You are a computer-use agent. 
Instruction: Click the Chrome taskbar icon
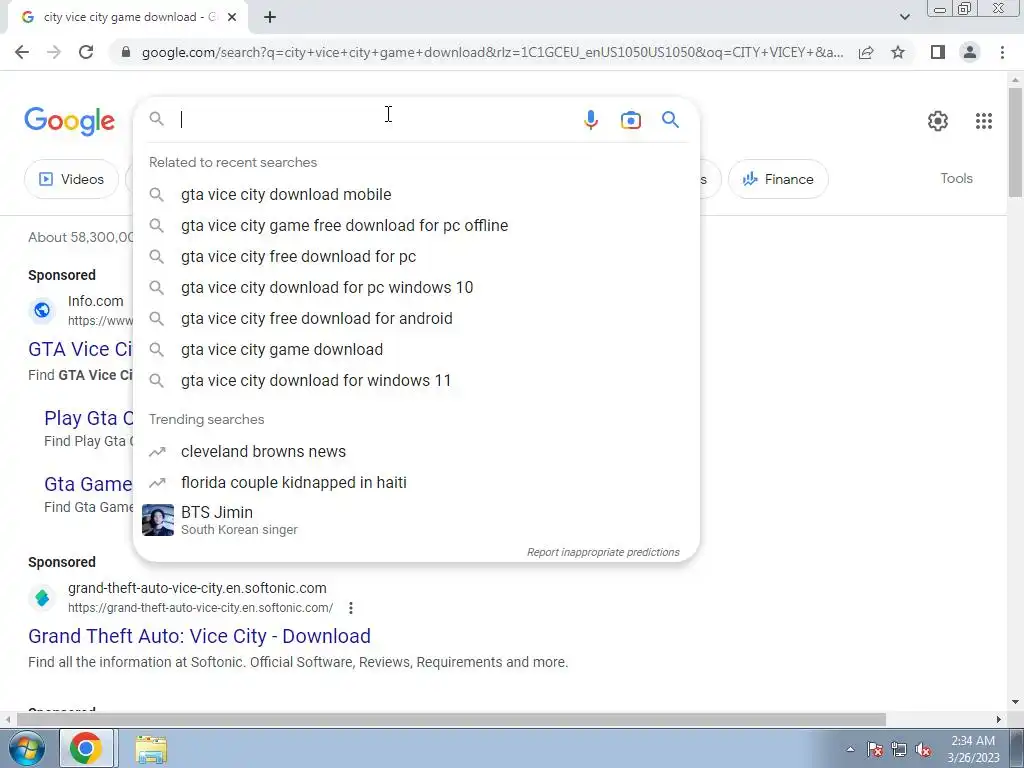click(x=86, y=748)
